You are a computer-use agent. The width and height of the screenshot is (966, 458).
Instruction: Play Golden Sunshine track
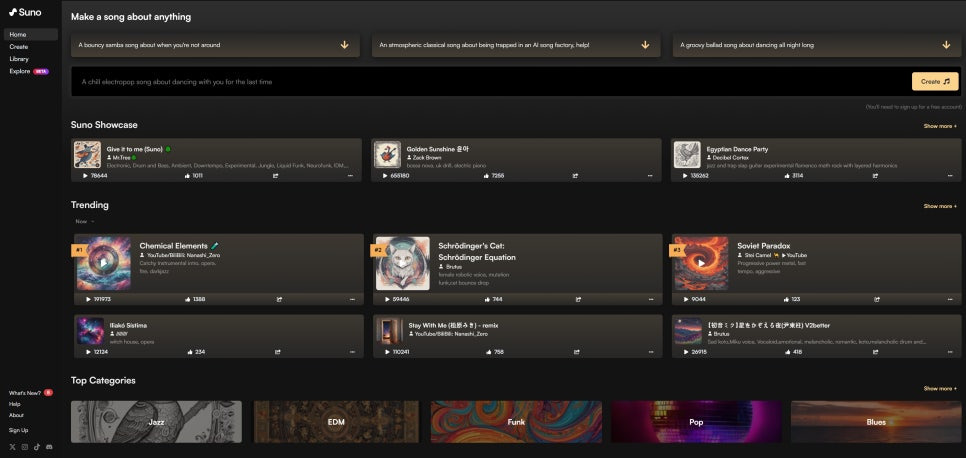tap(385, 176)
